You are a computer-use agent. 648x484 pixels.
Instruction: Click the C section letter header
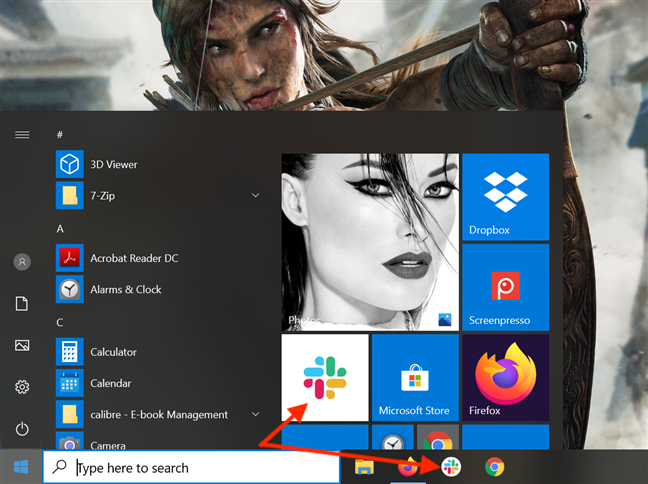tap(60, 322)
